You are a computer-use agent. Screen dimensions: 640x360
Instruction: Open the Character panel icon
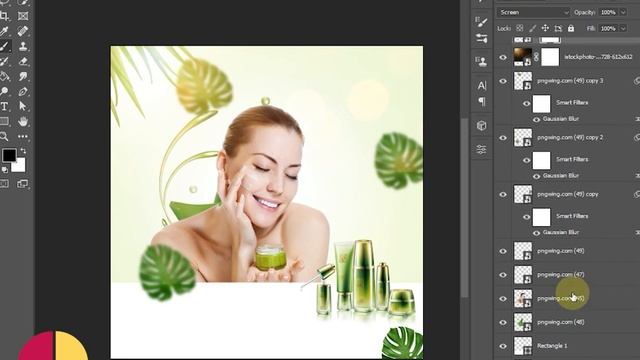click(x=482, y=85)
